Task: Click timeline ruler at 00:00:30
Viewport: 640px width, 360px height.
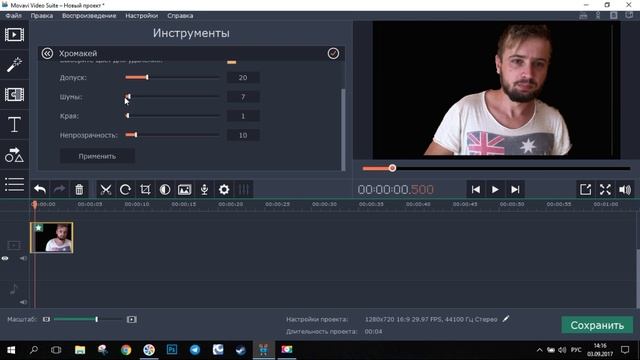Action: click(x=324, y=204)
